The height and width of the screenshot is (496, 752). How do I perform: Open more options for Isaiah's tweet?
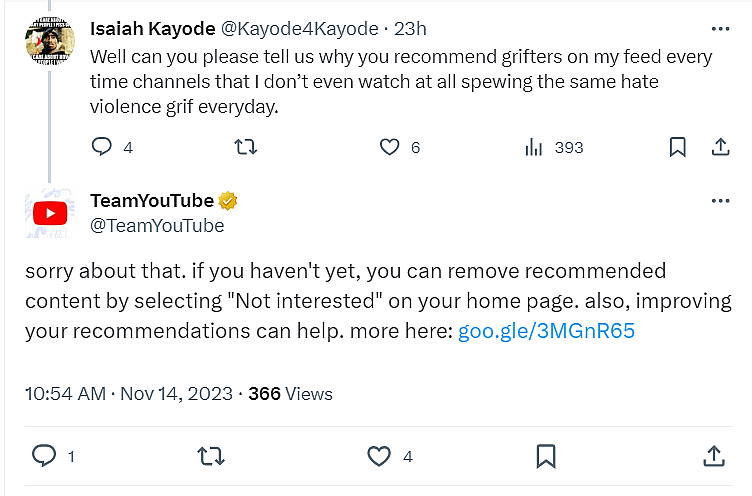(x=720, y=28)
